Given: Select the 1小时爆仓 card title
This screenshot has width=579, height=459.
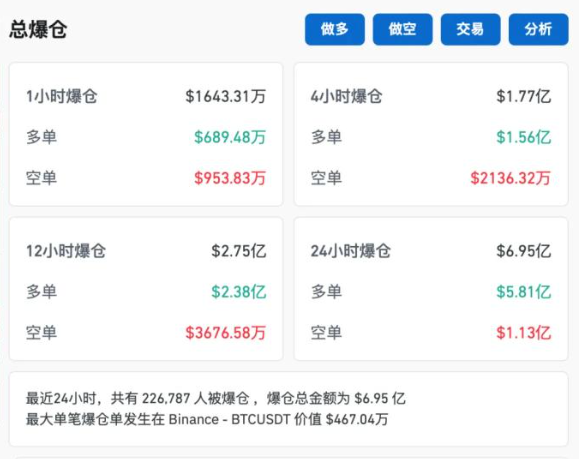Looking at the screenshot, I should pos(62,96).
